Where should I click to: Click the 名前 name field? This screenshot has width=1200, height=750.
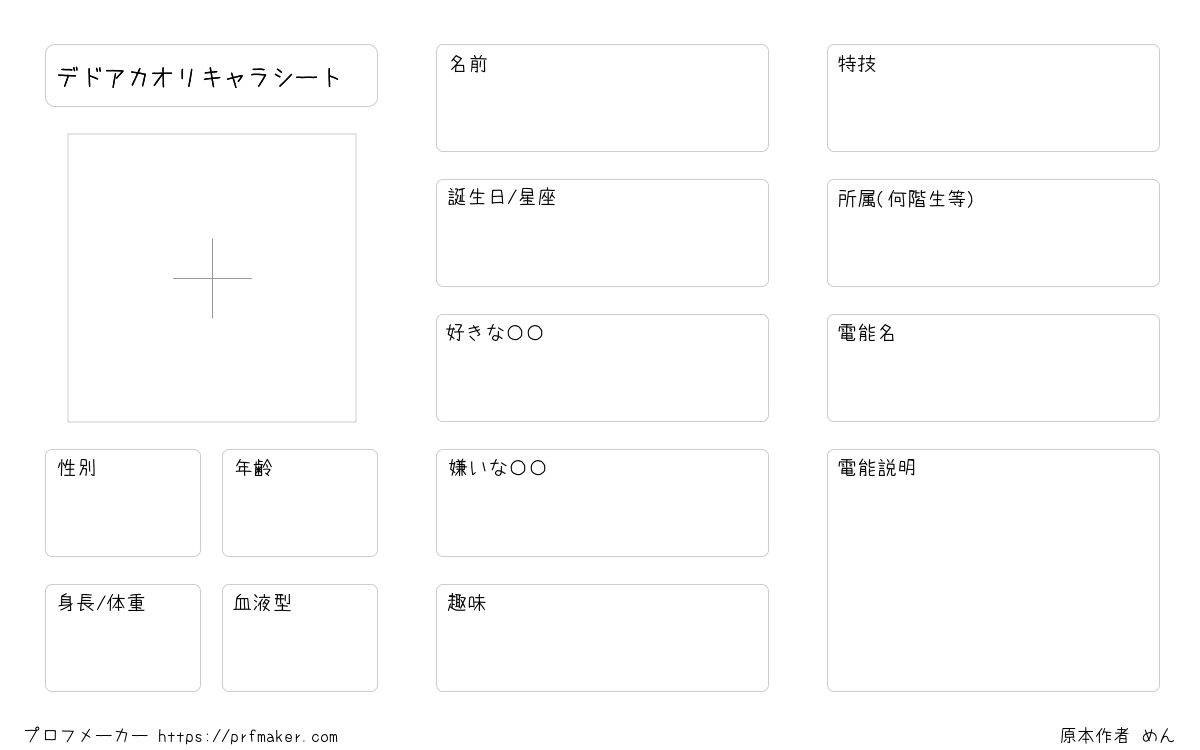(x=602, y=98)
